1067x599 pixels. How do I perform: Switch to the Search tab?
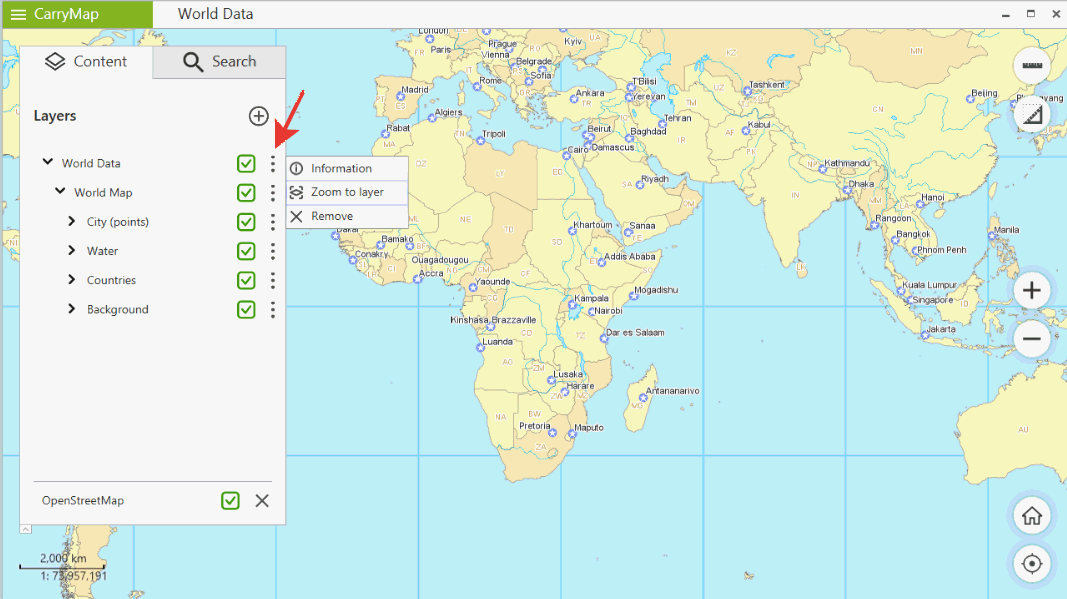tap(219, 62)
